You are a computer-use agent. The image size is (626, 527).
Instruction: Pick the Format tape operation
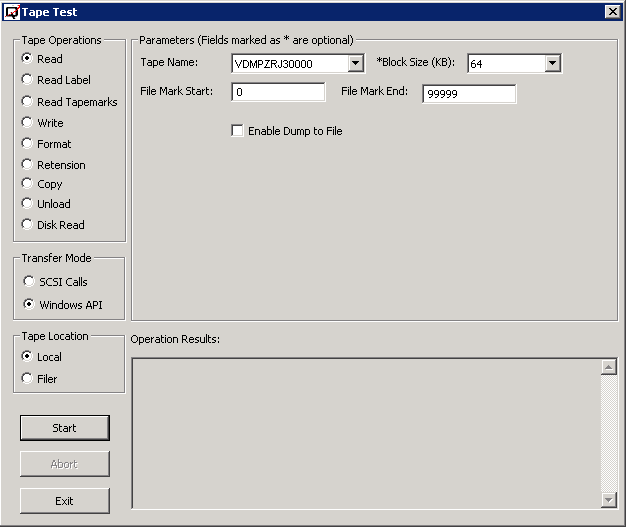(x=28, y=143)
